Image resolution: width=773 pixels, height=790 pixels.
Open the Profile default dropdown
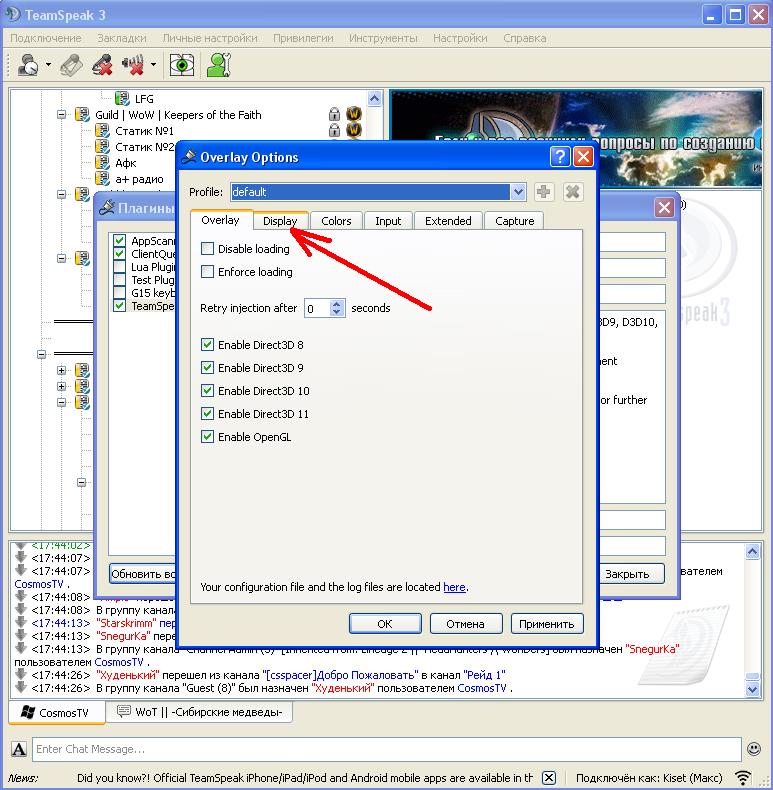click(518, 192)
